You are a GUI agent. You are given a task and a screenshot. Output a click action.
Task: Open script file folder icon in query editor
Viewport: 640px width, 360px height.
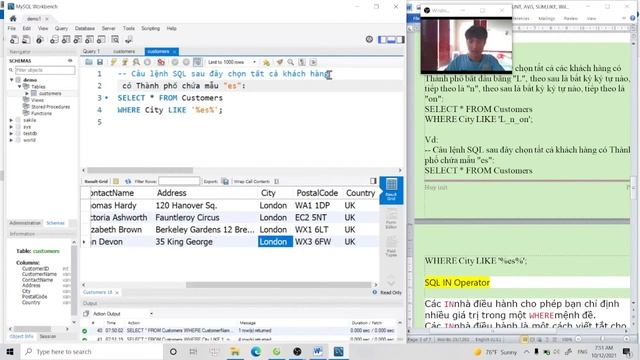(89, 62)
